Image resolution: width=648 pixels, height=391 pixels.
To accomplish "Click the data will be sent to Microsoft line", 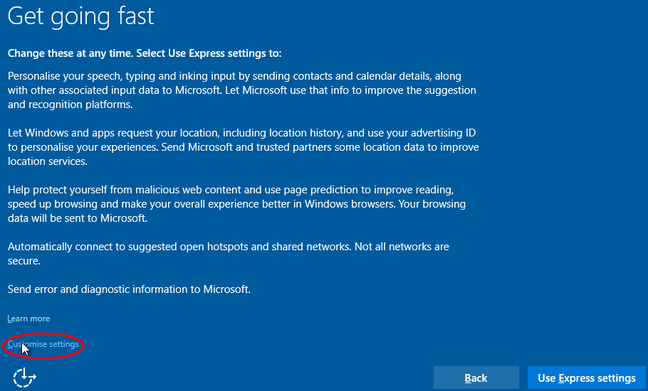I will (77, 218).
